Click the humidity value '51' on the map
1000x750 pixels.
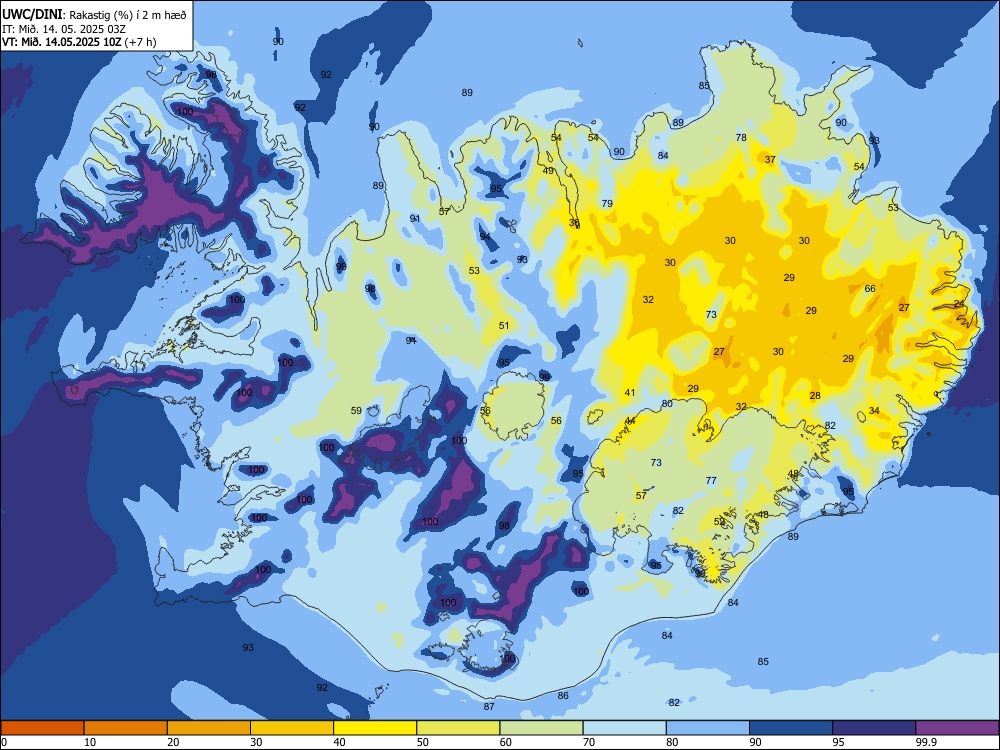pos(504,325)
